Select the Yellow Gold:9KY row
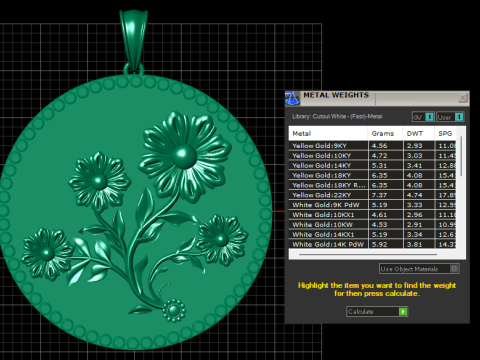 [x=372, y=146]
